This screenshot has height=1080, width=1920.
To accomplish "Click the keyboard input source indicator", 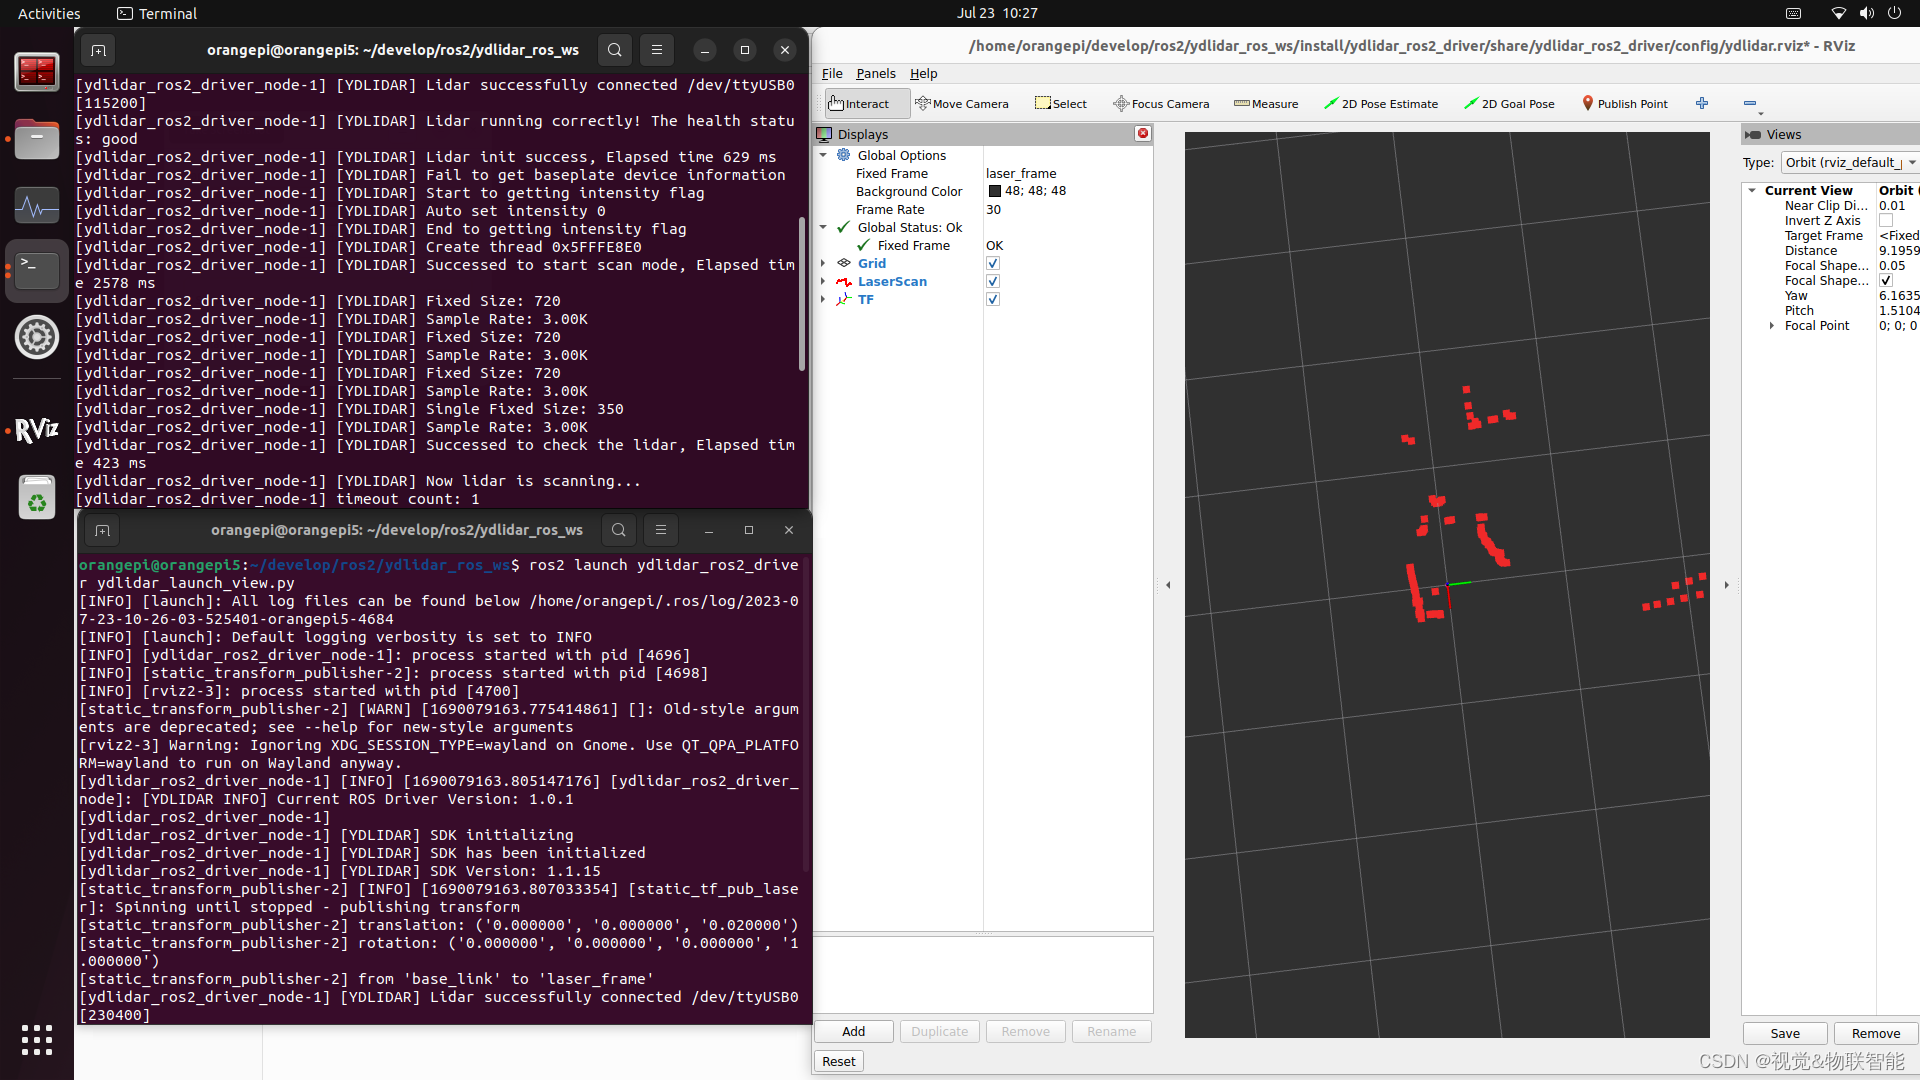I will (x=1794, y=13).
